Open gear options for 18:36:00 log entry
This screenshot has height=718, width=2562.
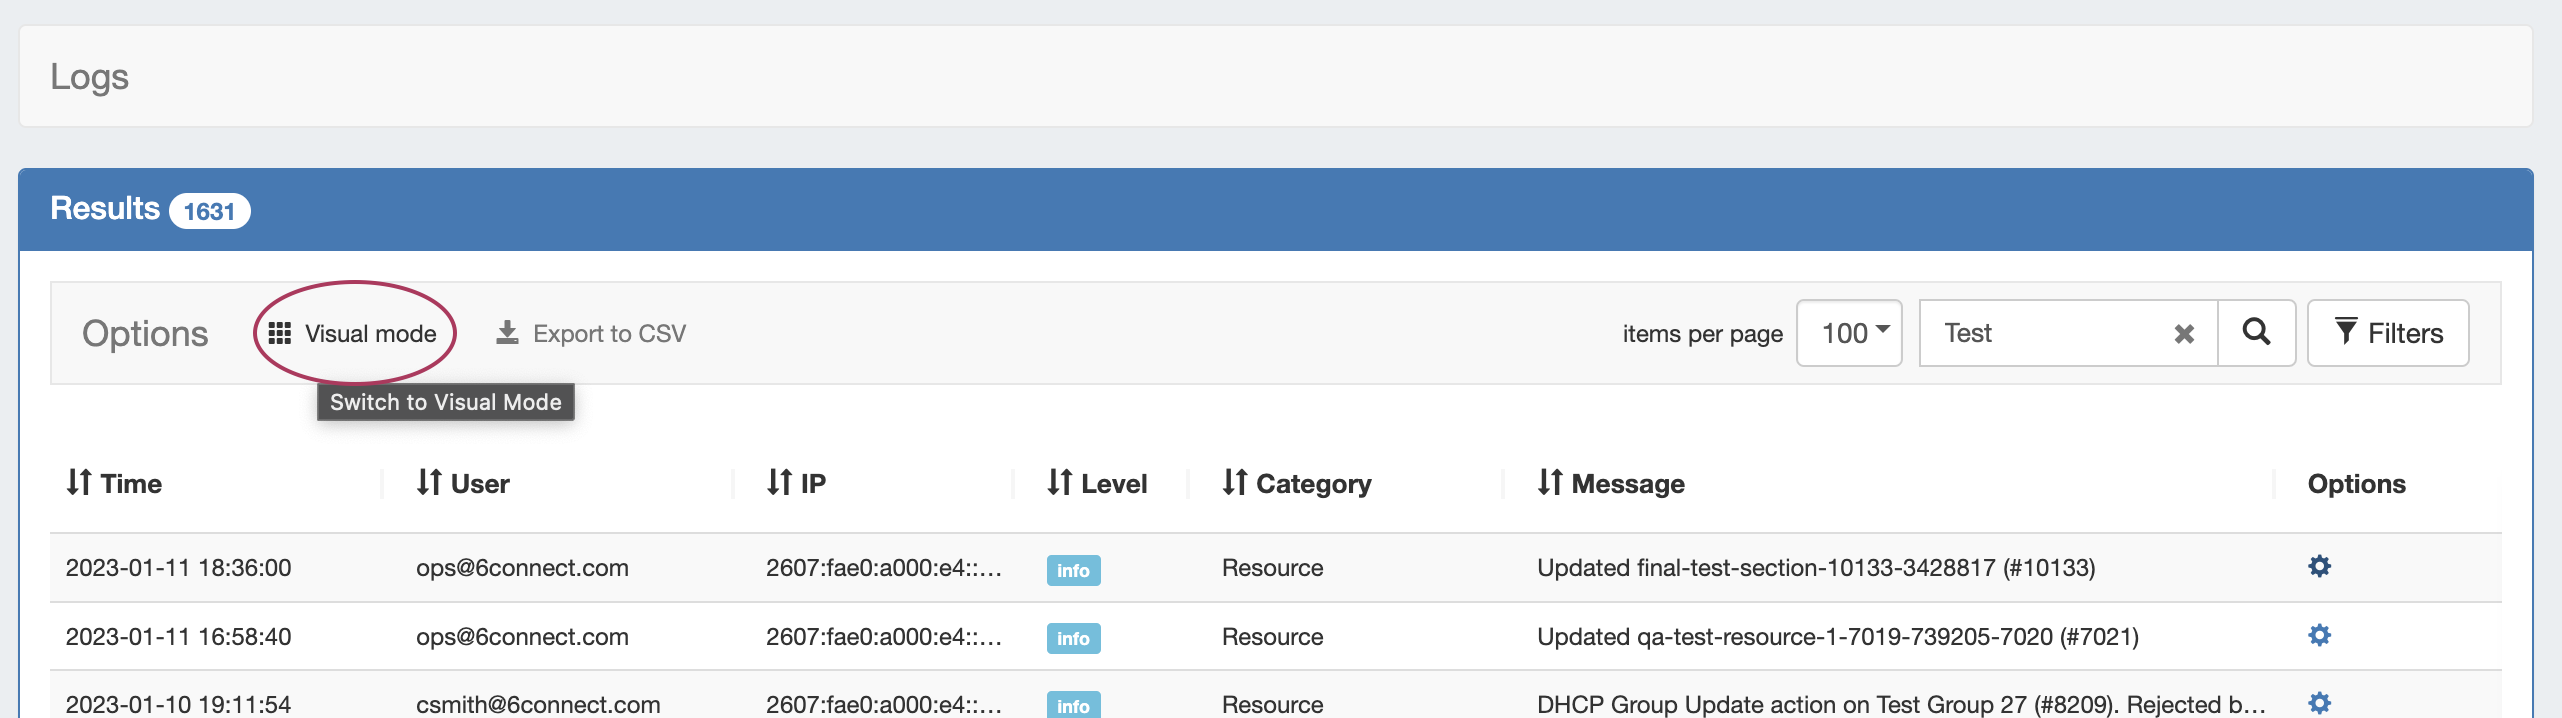[x=2319, y=567]
